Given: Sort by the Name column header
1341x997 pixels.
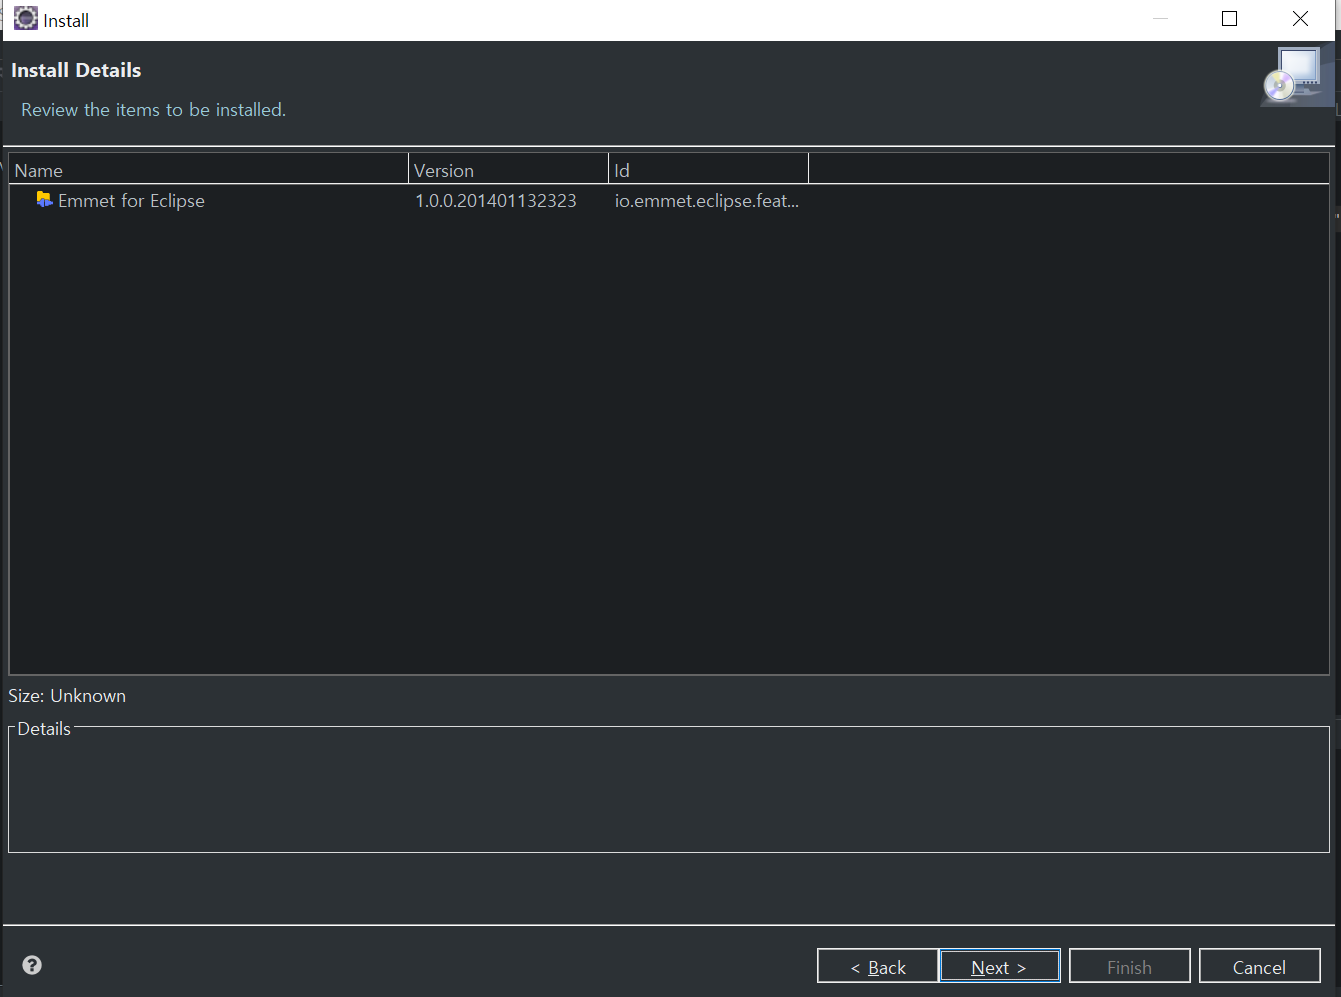Looking at the screenshot, I should tap(209, 170).
